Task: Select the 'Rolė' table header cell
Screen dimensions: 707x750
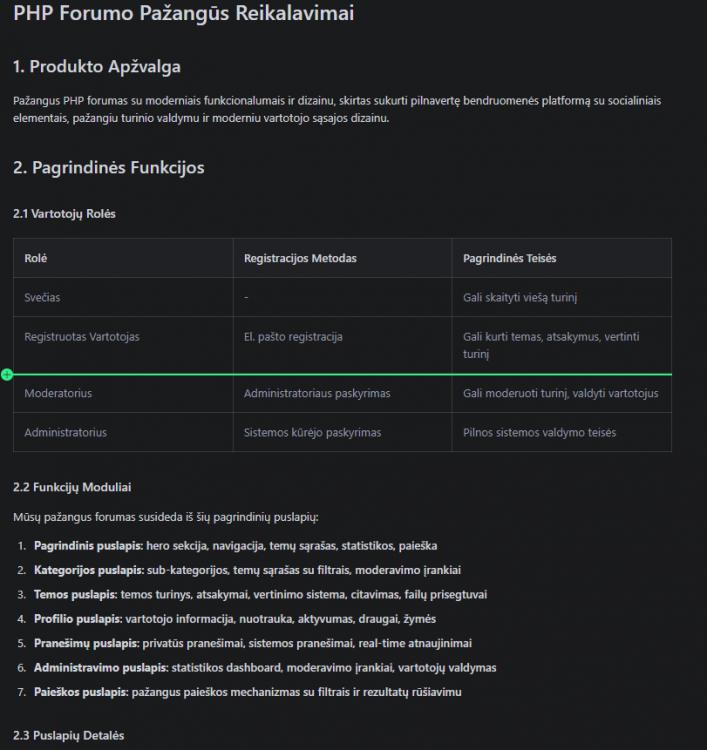Action: [x=123, y=258]
